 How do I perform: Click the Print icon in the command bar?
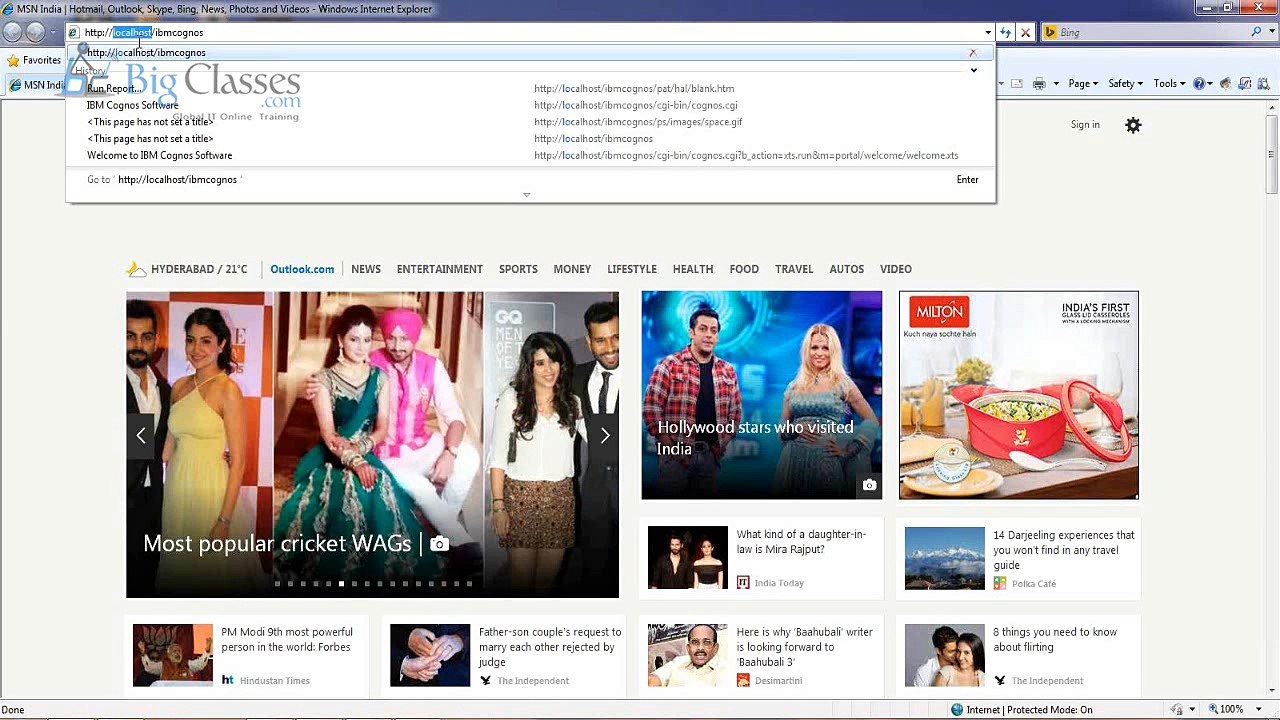(x=1039, y=84)
